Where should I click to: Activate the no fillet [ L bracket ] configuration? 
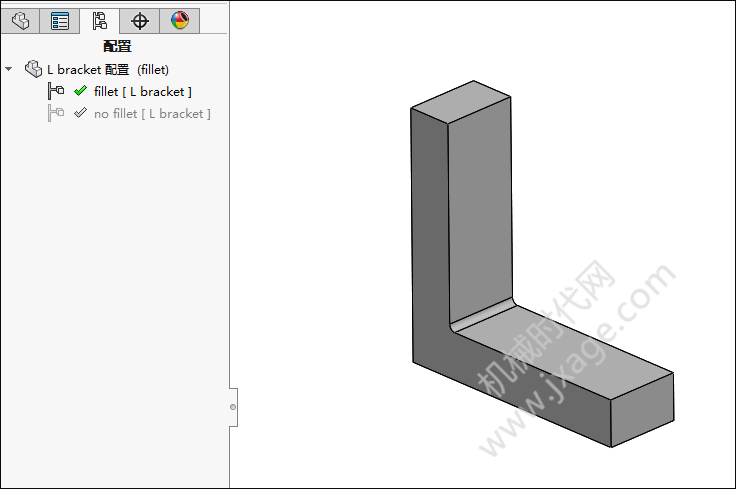(152, 114)
